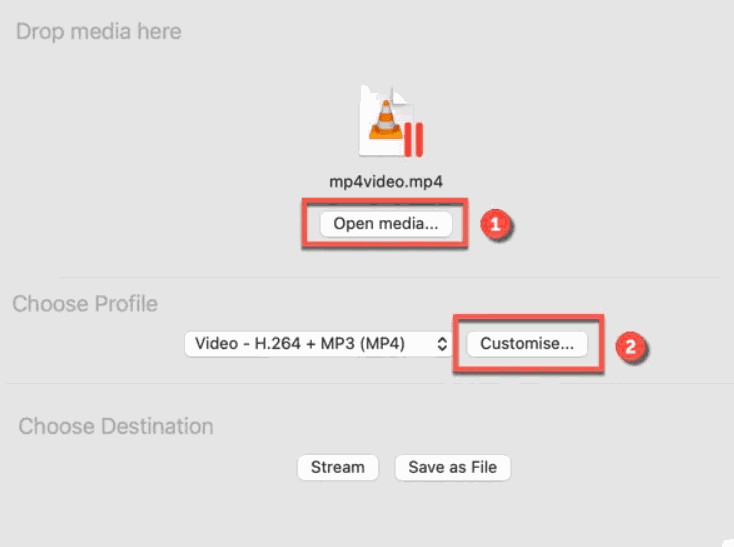
Task: Click the divider line above Choose Profile
Action: pyautogui.click(x=389, y=277)
